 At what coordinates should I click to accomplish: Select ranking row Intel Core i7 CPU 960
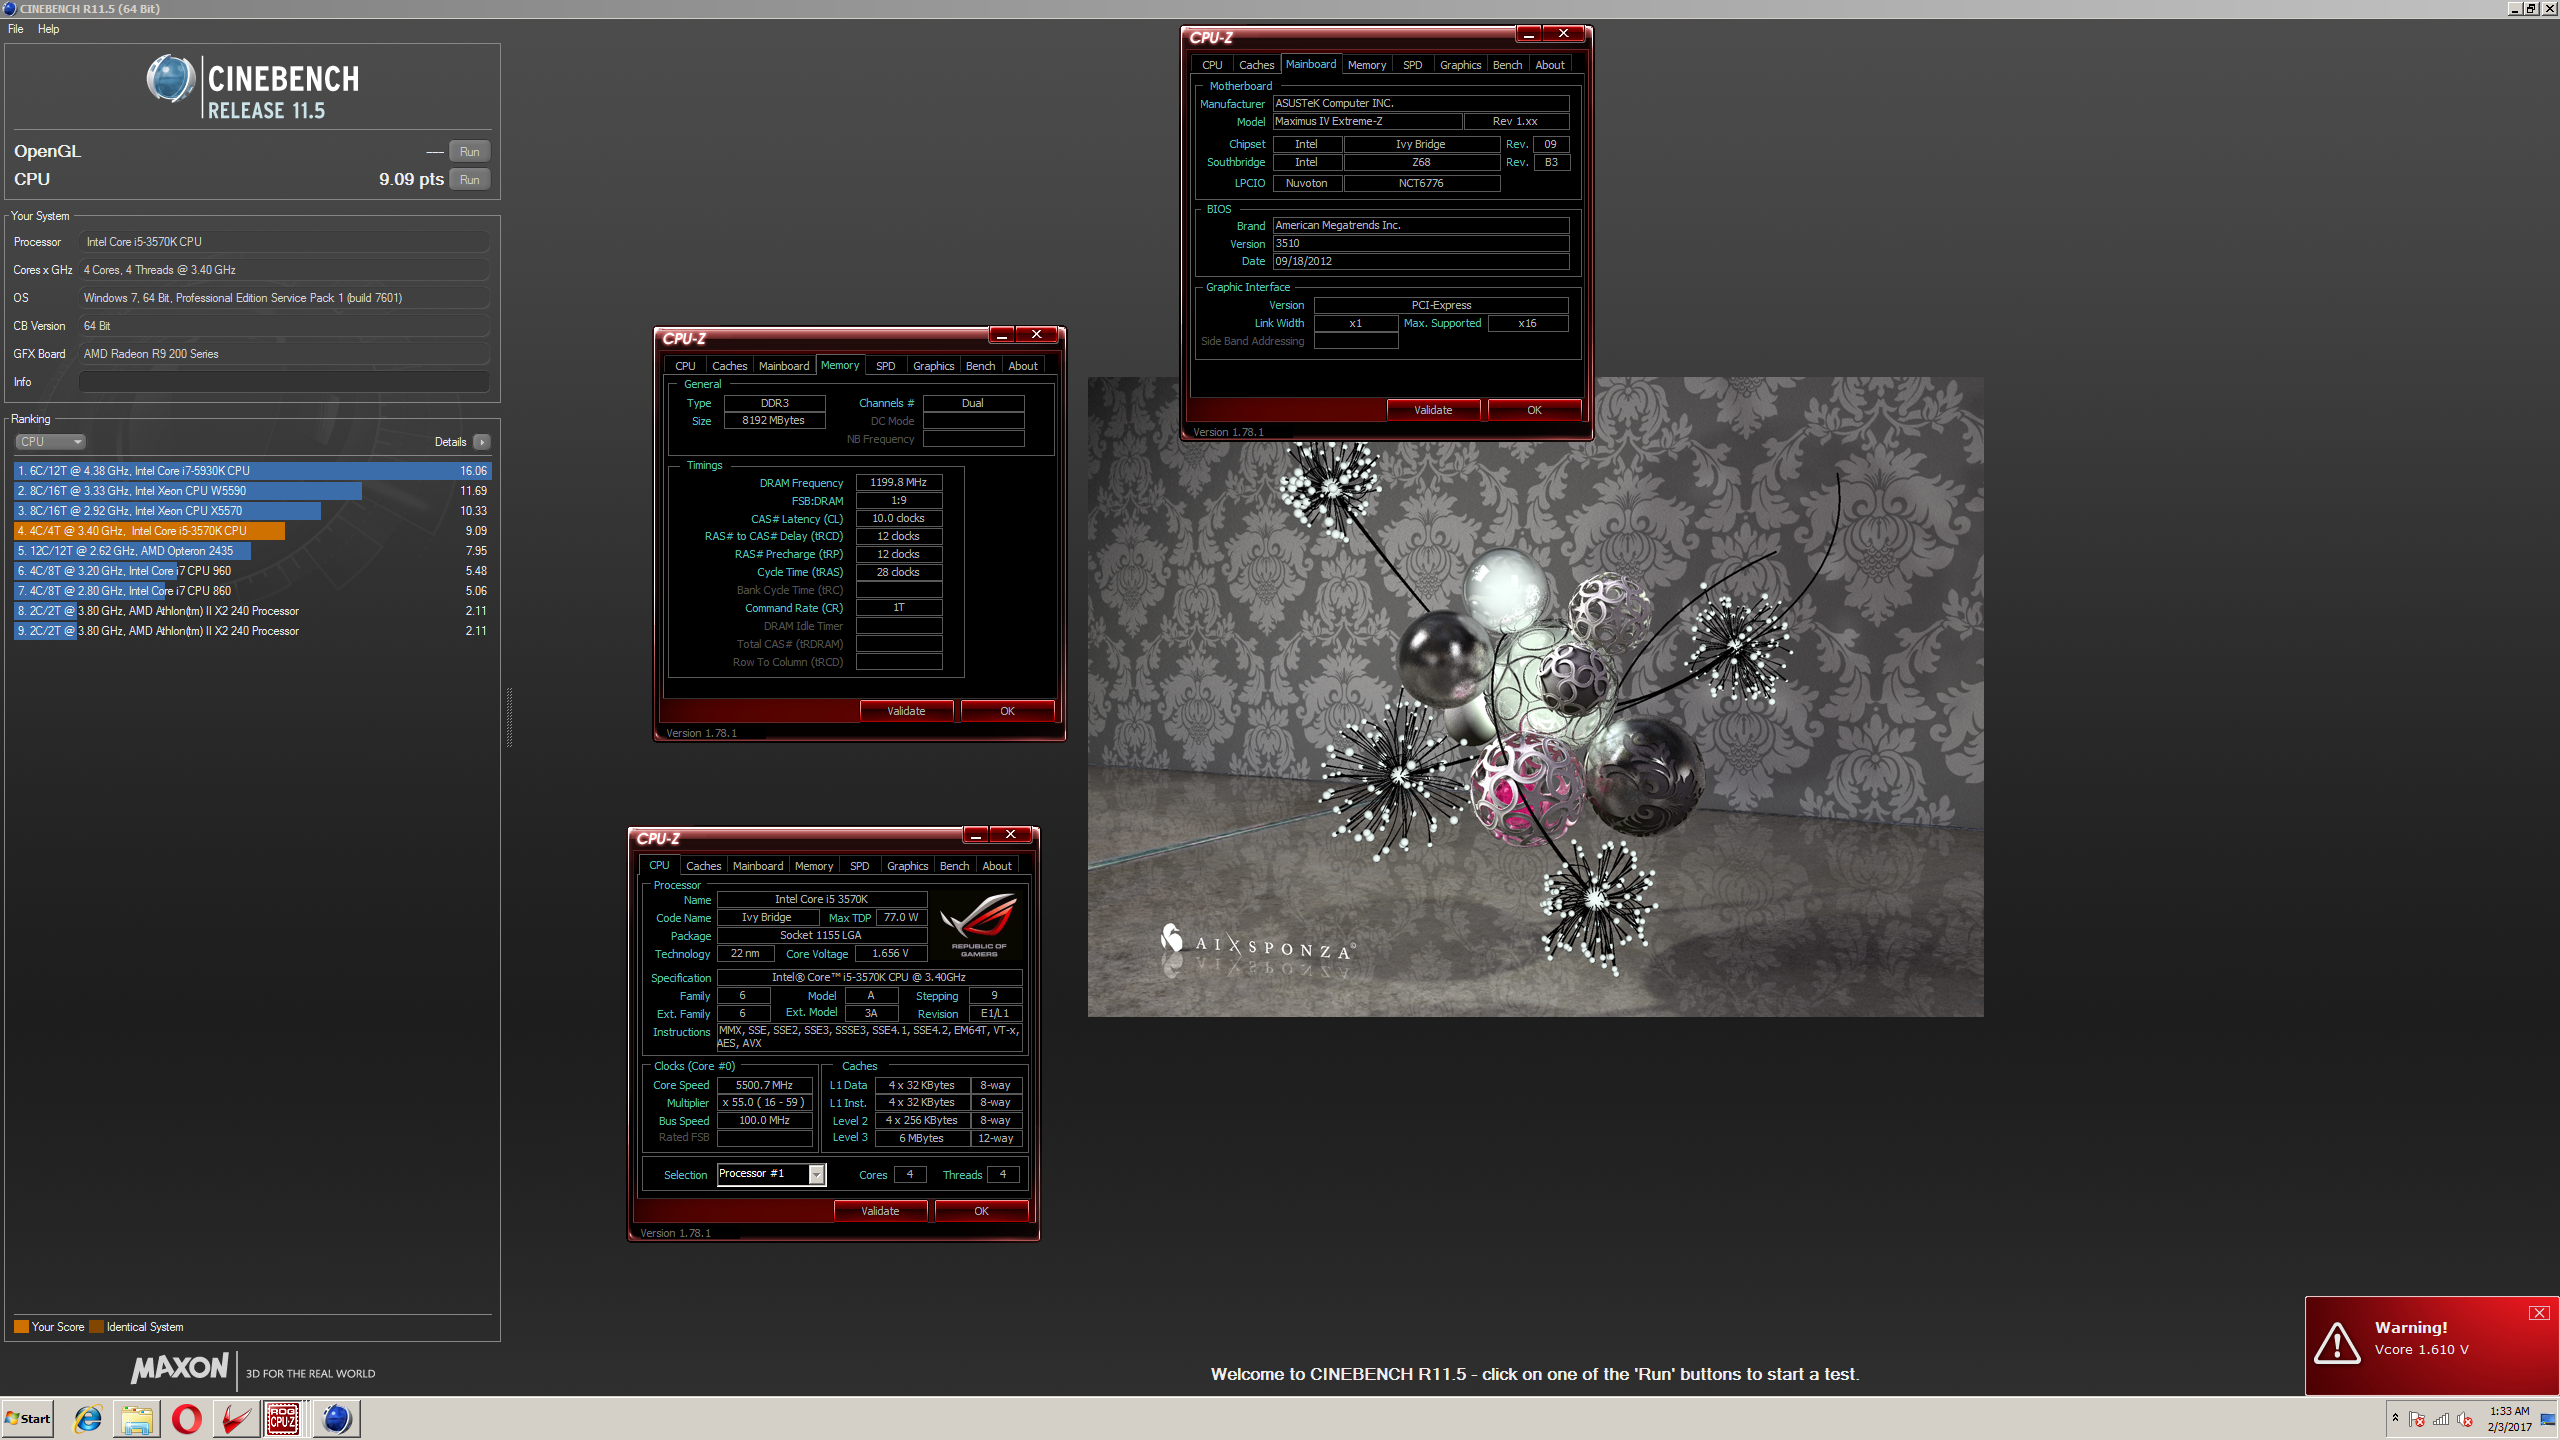click(x=252, y=571)
